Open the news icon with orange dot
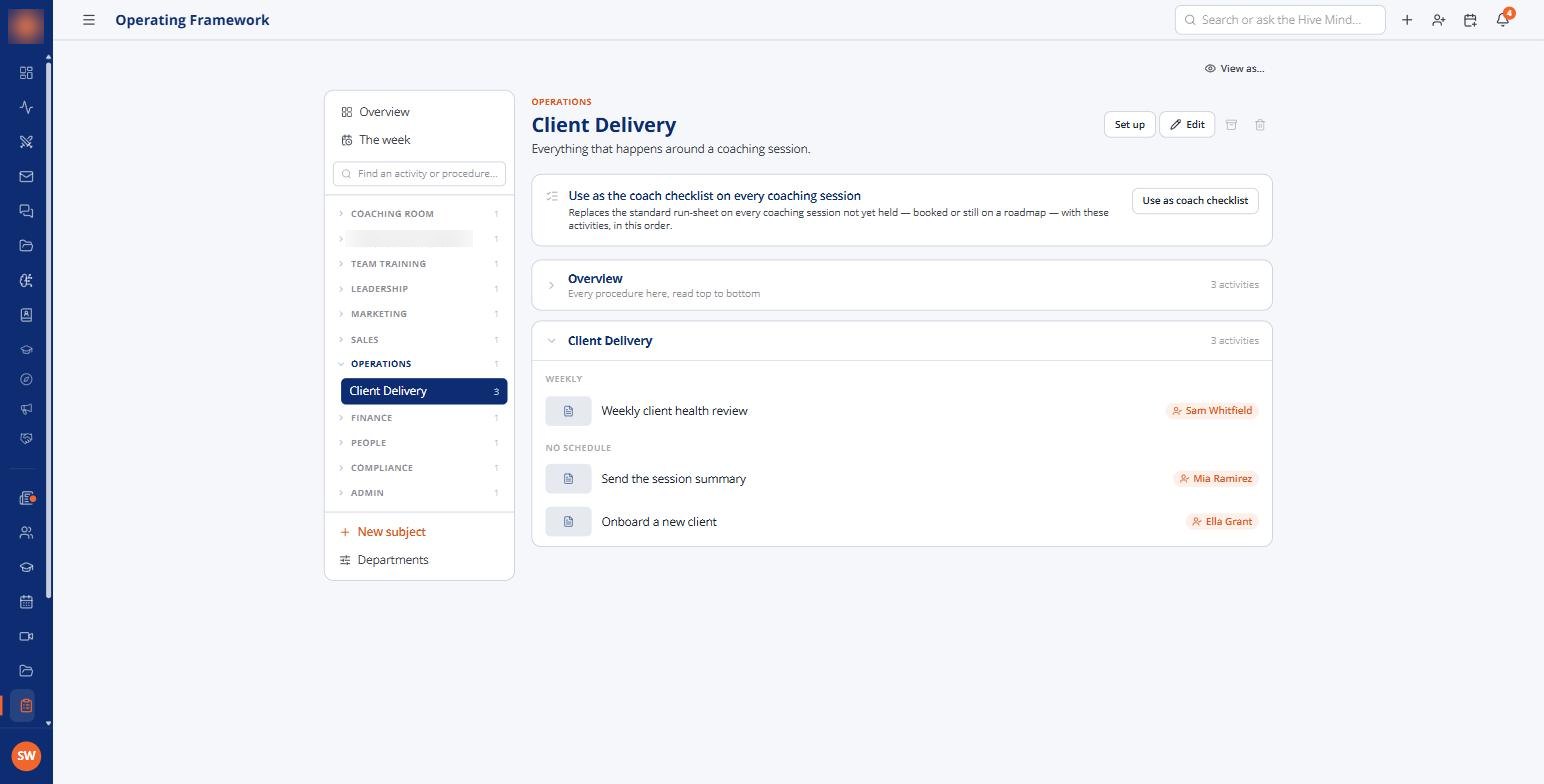Viewport: 1544px width, 784px height. pos(26,498)
